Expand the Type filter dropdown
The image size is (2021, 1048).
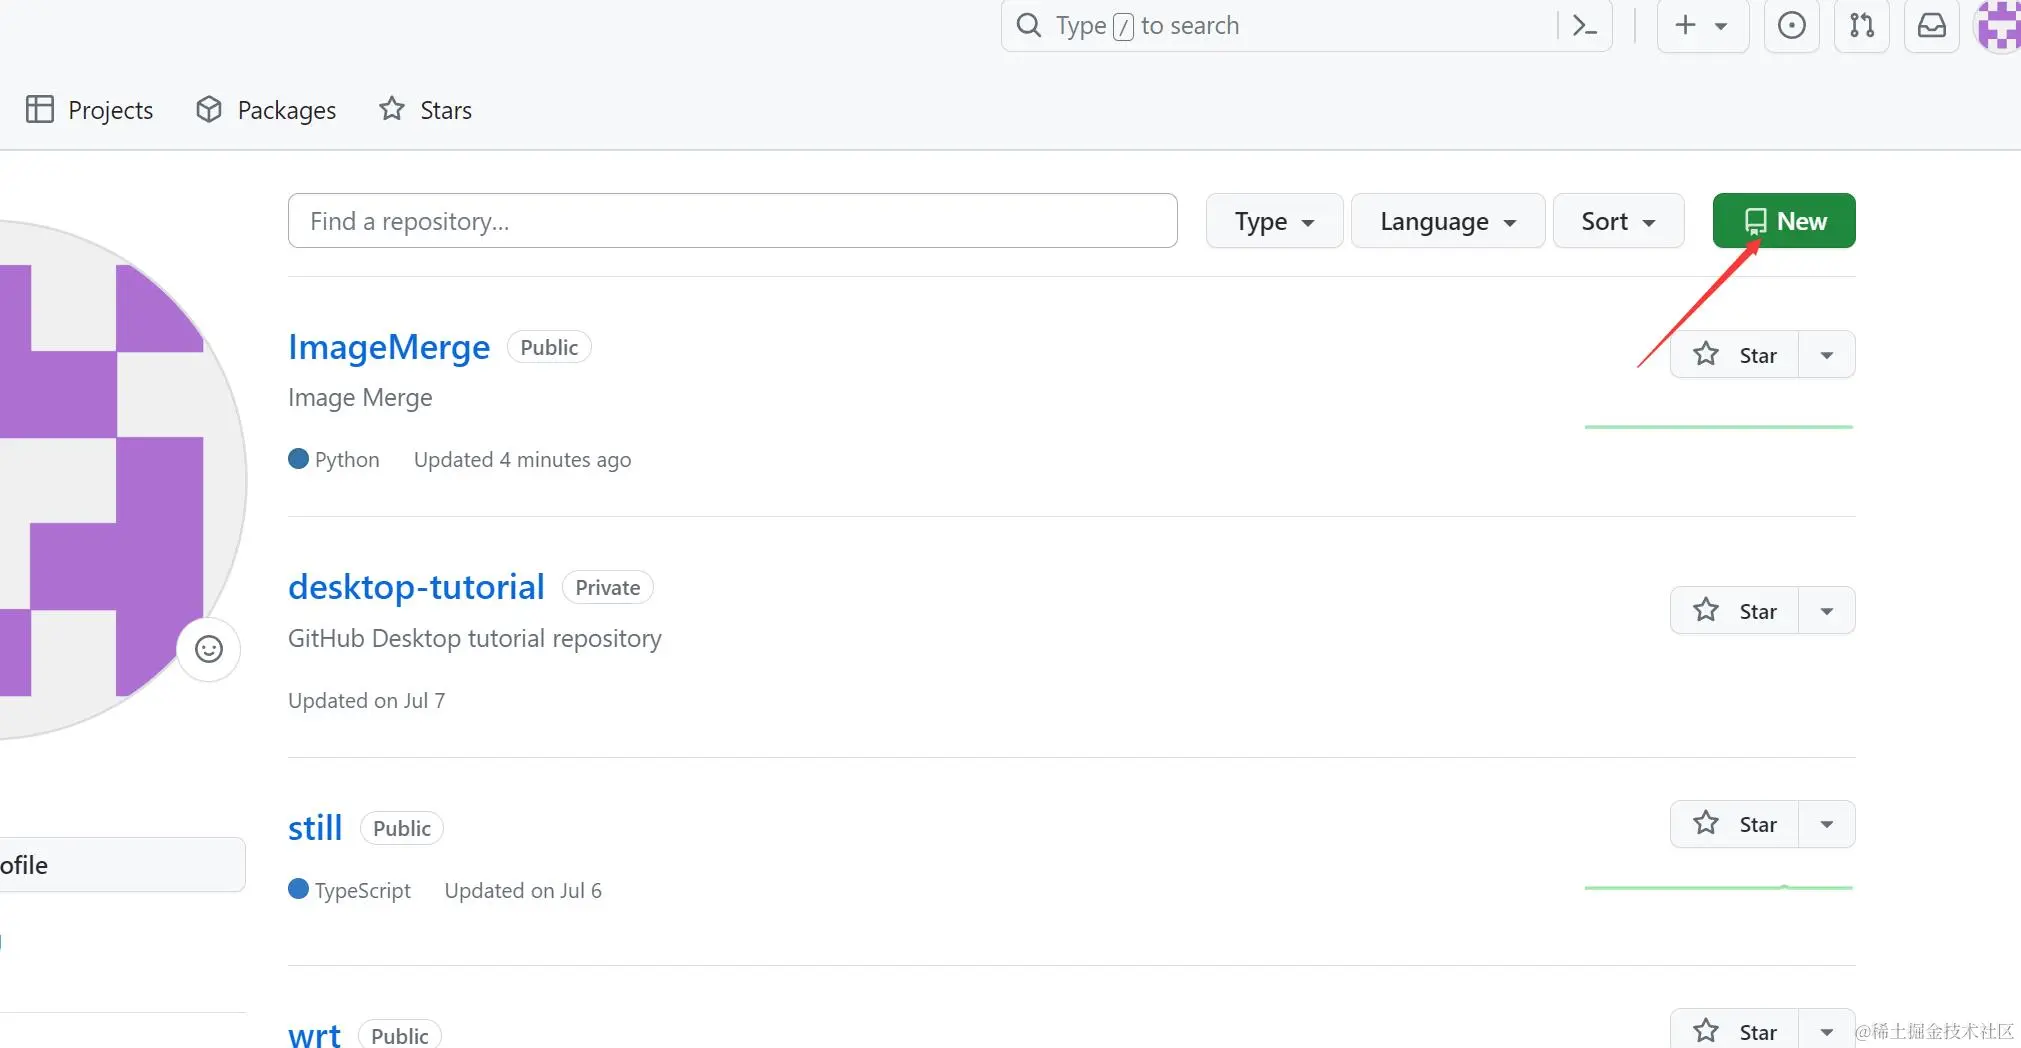pyautogui.click(x=1274, y=221)
